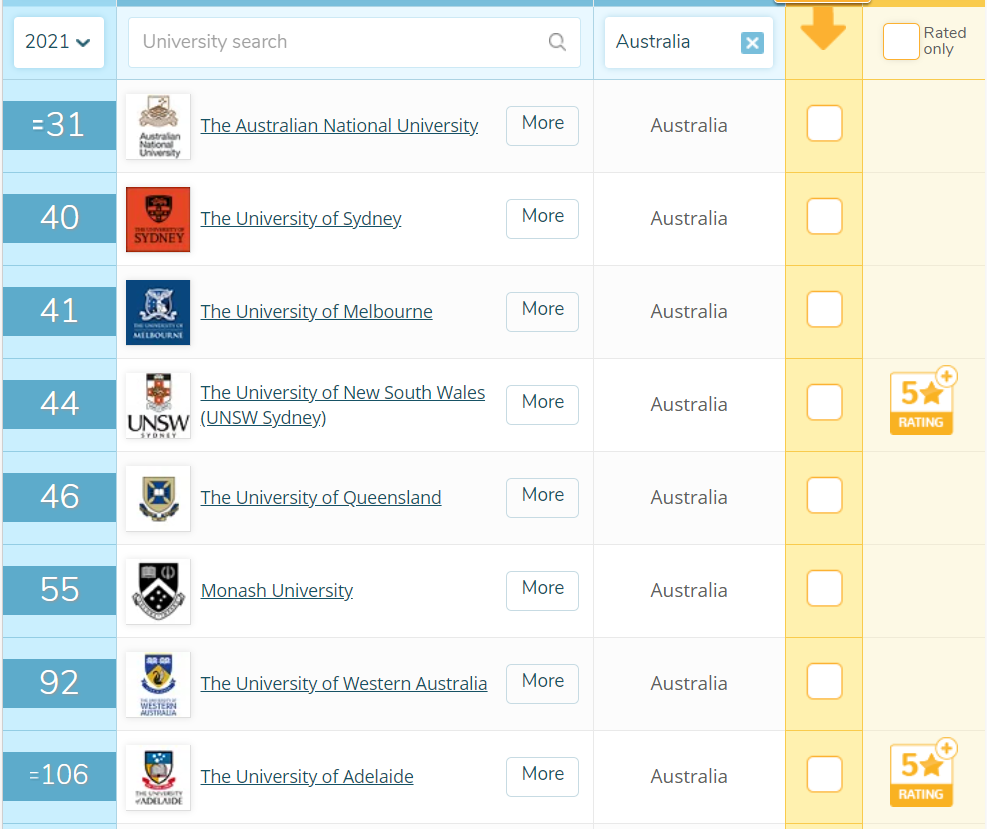Click the Monash University crest logo
987x829 pixels.
[158, 591]
